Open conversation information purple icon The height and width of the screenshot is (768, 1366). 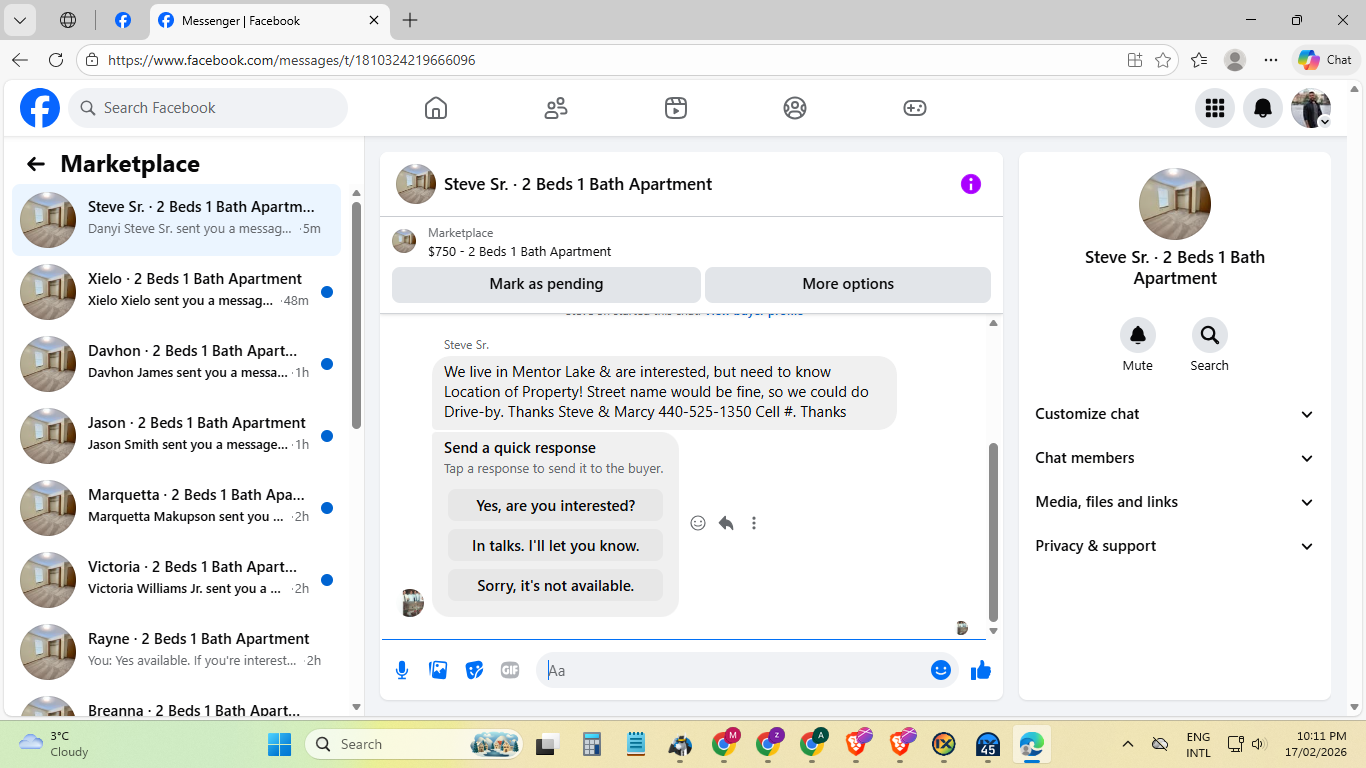click(x=971, y=184)
